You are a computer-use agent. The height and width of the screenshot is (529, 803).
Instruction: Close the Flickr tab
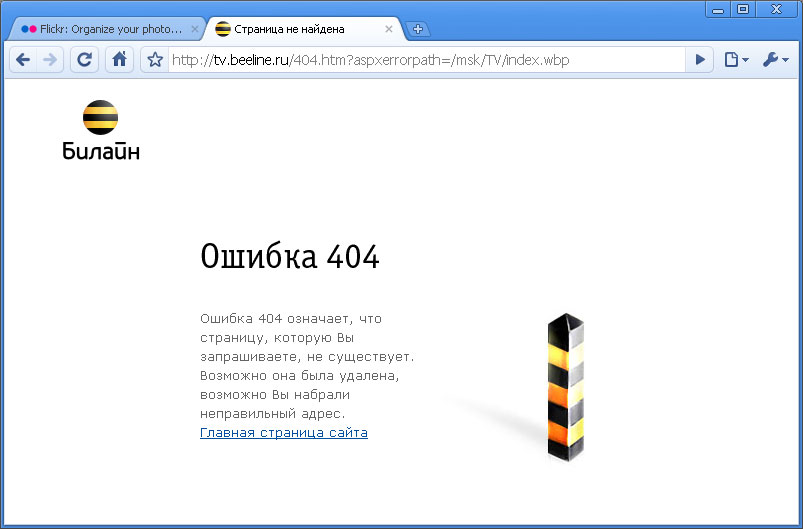[x=195, y=29]
